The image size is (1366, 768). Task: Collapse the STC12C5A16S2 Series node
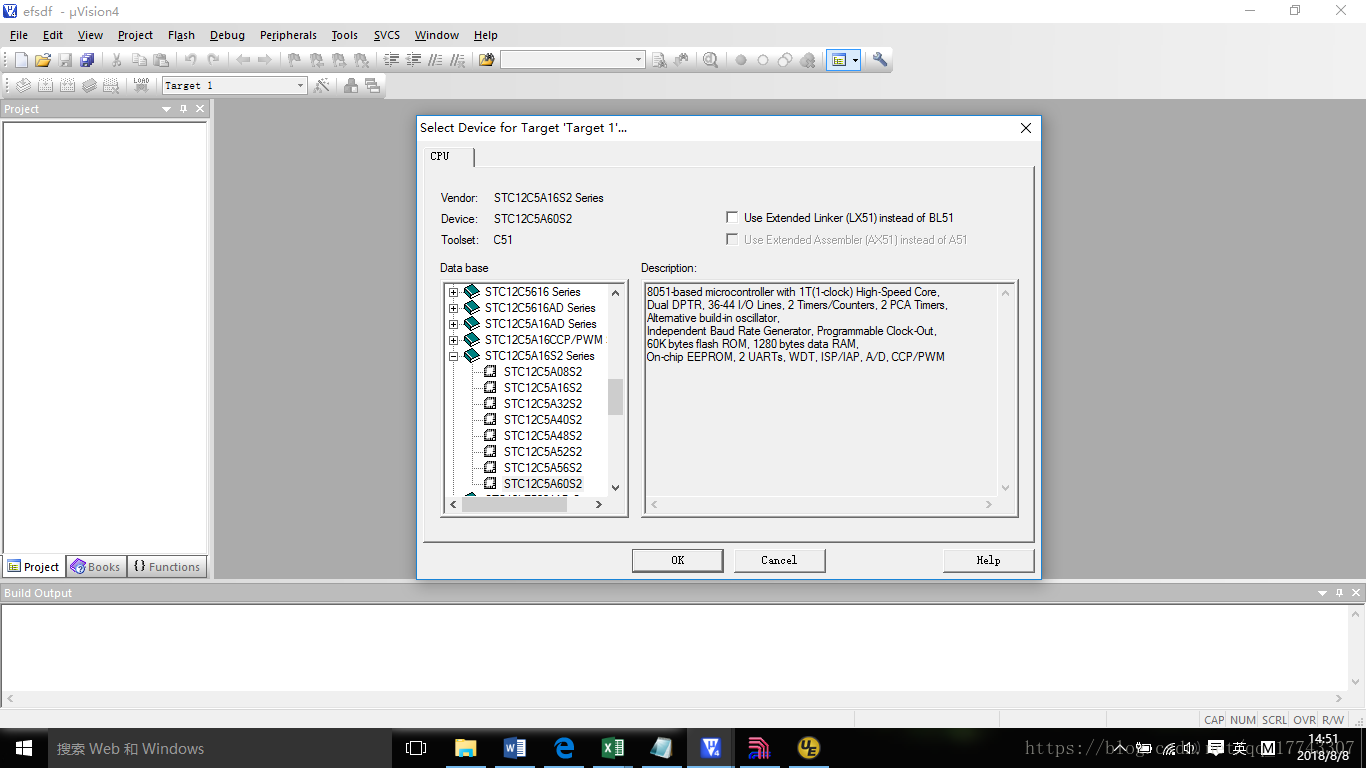453,356
